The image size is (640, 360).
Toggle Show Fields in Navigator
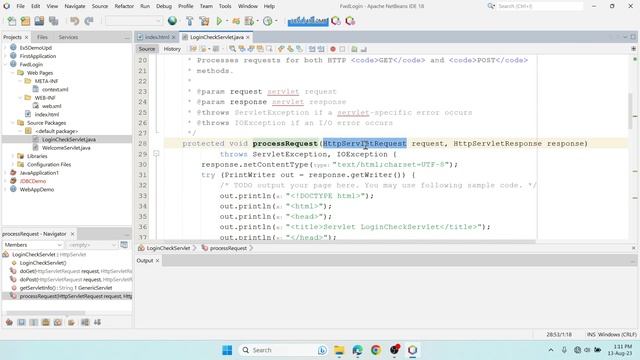[x=21, y=322]
